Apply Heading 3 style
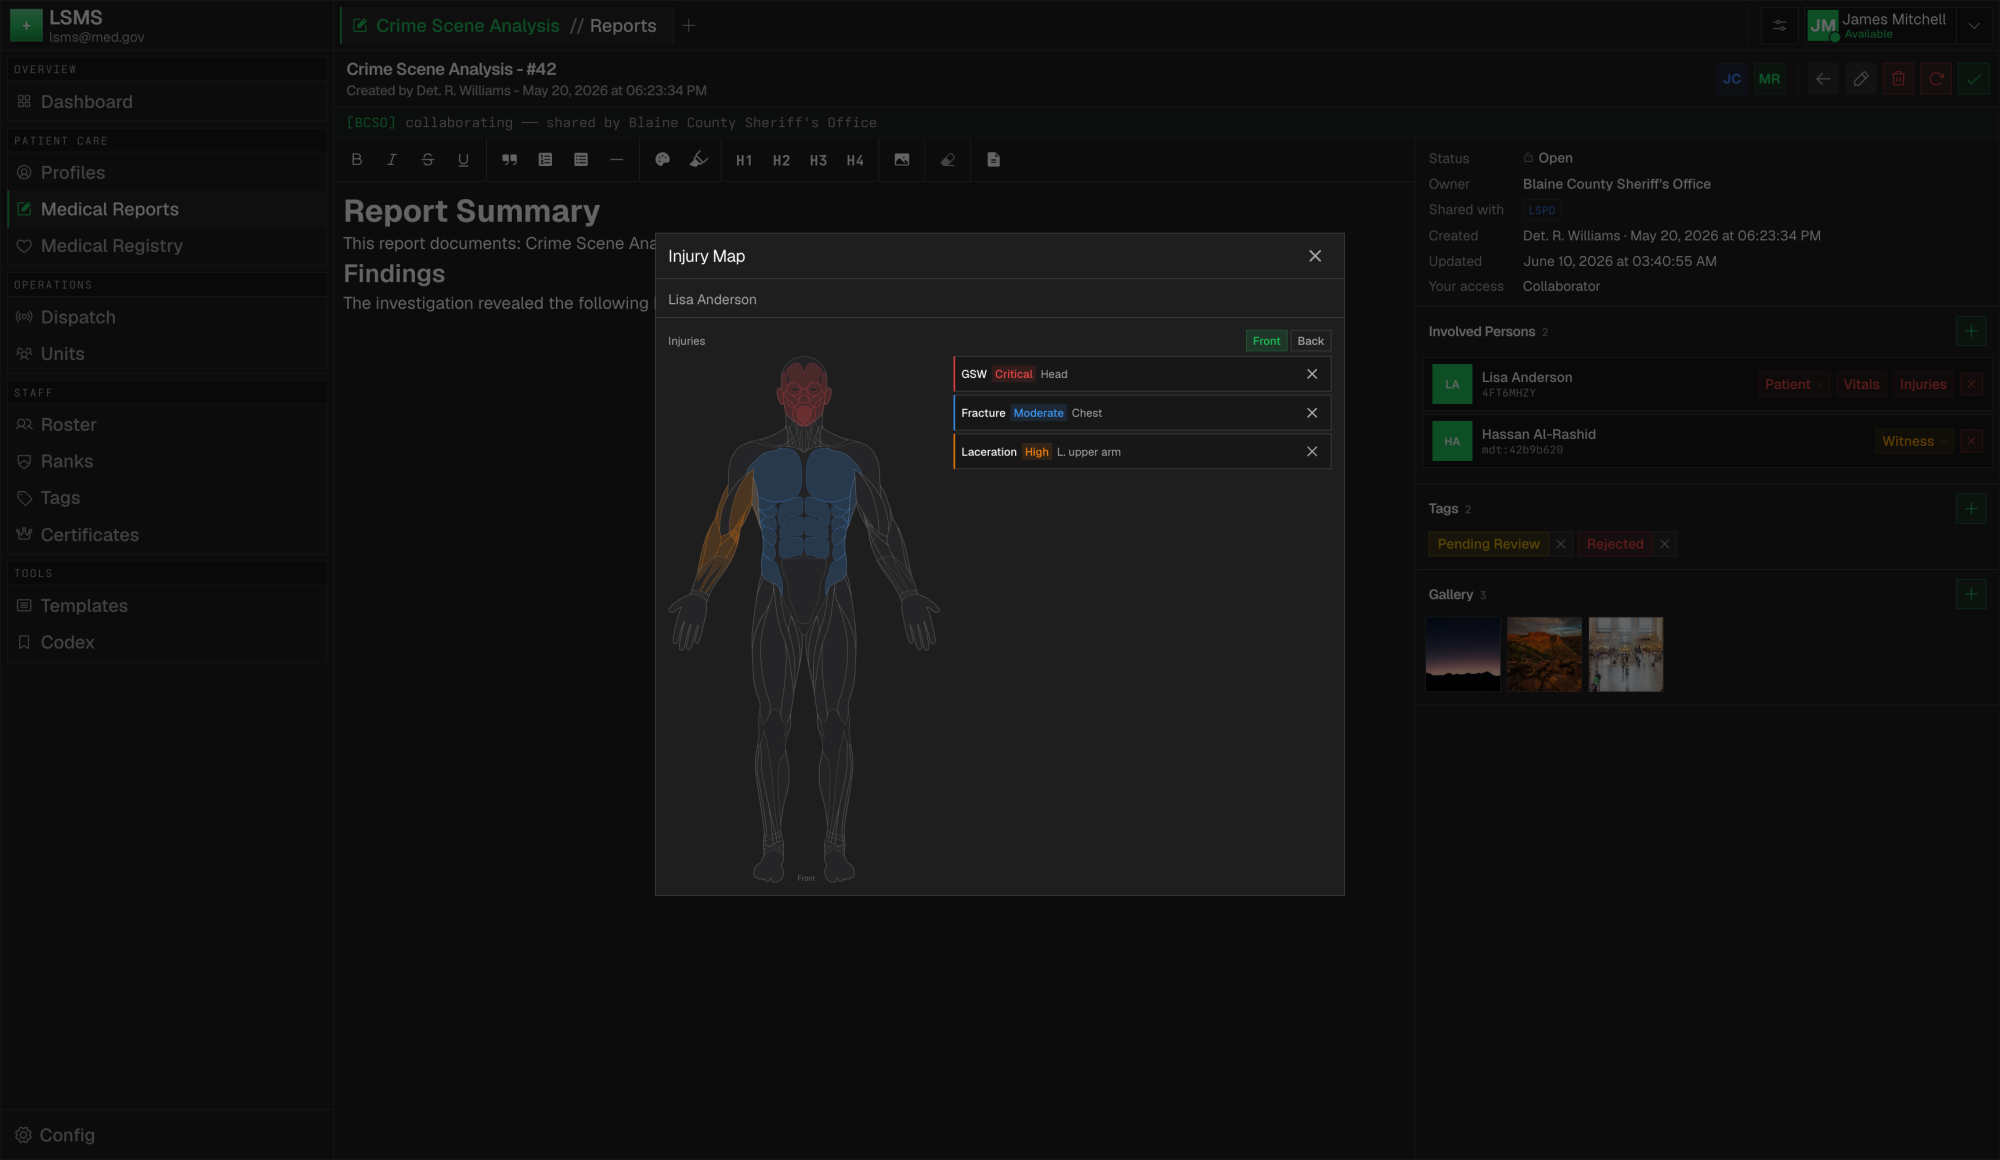The image size is (2000, 1160). (818, 160)
